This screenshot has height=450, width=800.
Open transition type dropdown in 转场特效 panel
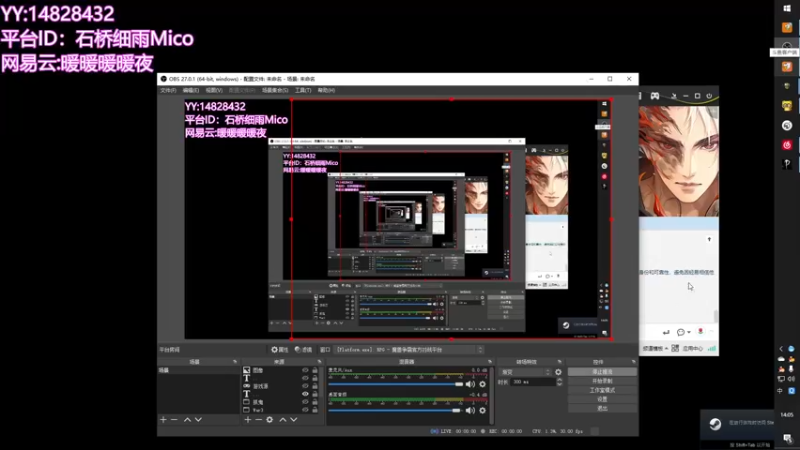pos(526,372)
